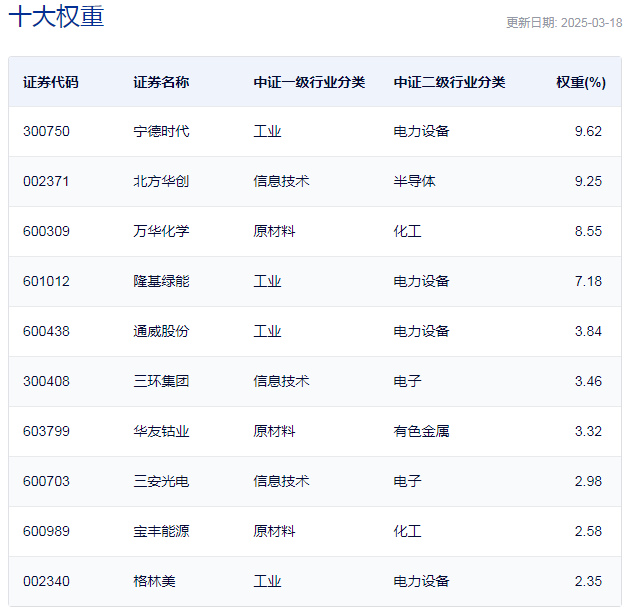Click the 中证二级行业分类 column header
Viewport: 629px width, 612px height.
point(449,82)
